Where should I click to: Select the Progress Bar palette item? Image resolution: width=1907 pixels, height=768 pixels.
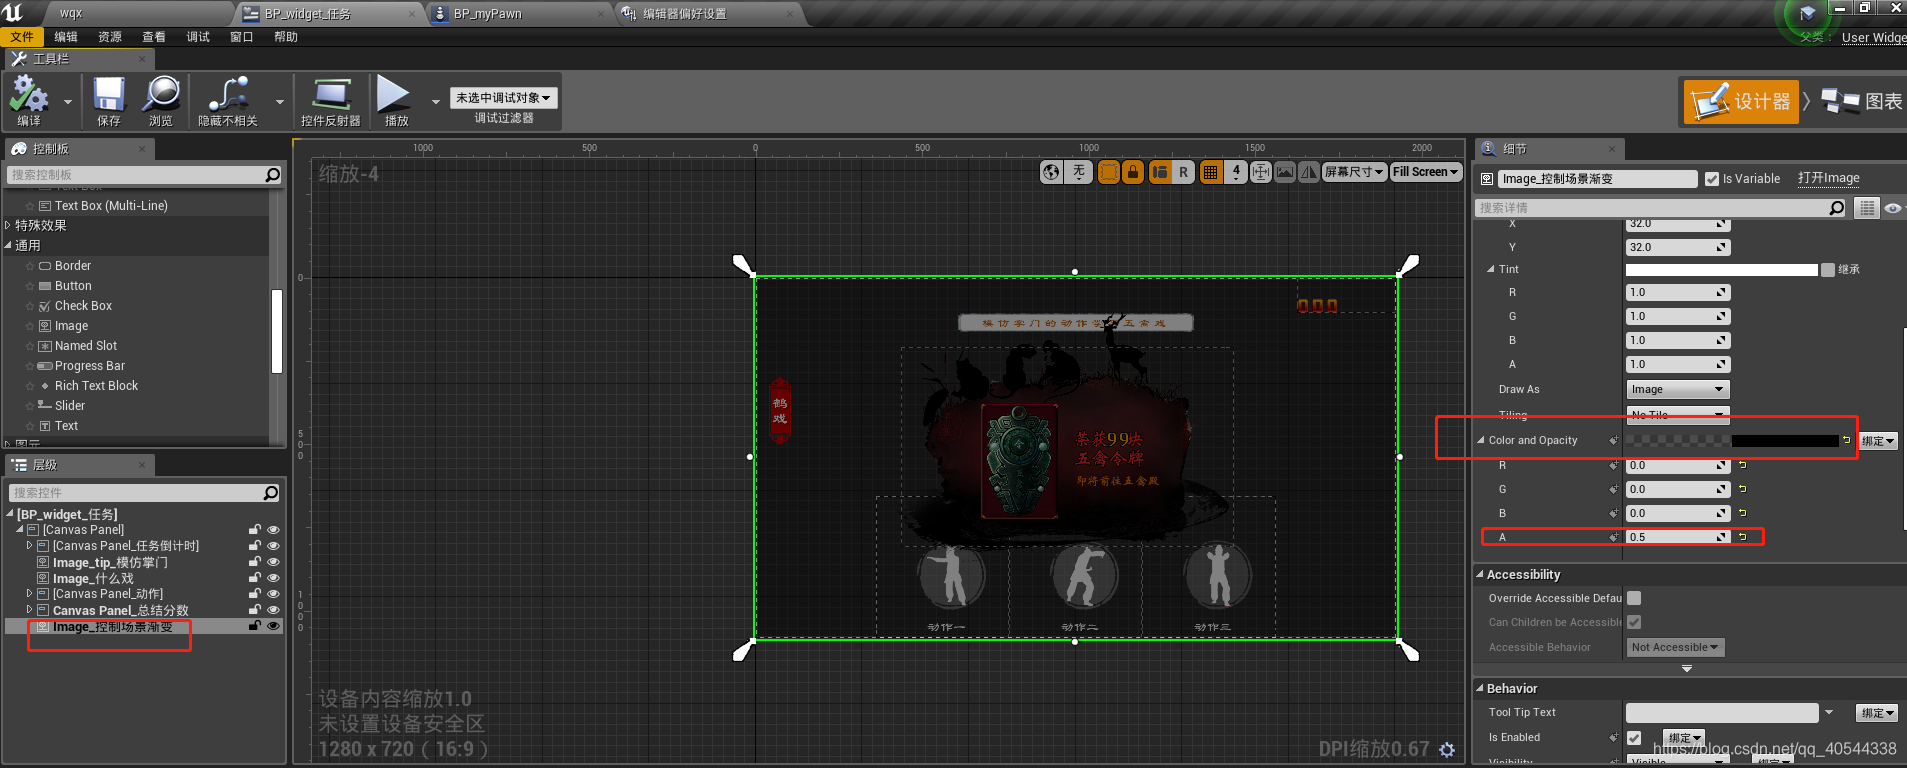pos(89,366)
